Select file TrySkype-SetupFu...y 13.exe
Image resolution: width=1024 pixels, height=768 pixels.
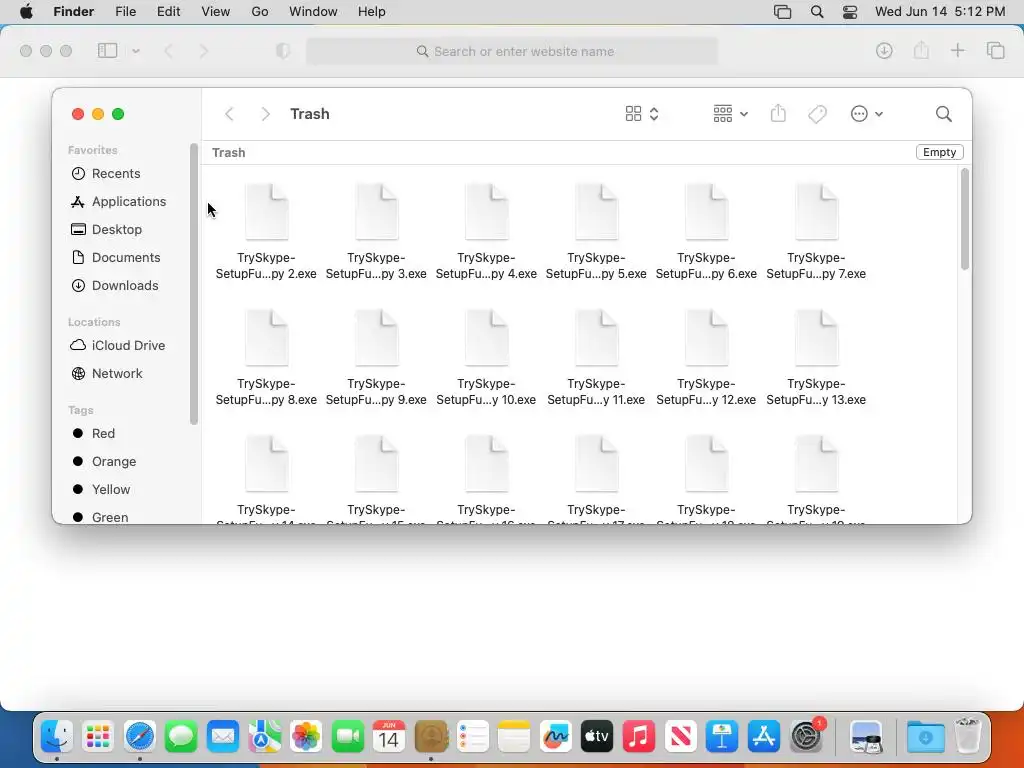[816, 358]
